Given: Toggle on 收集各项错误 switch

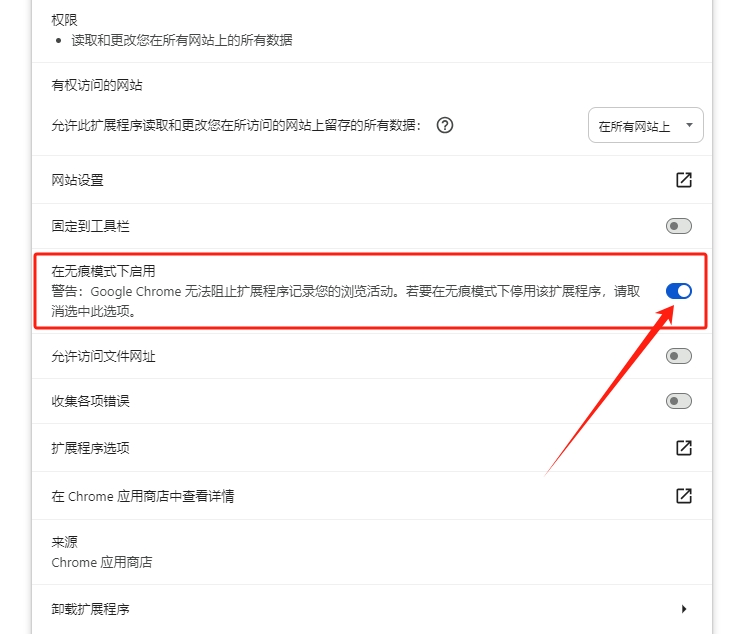Looking at the screenshot, I should pyautogui.click(x=679, y=401).
